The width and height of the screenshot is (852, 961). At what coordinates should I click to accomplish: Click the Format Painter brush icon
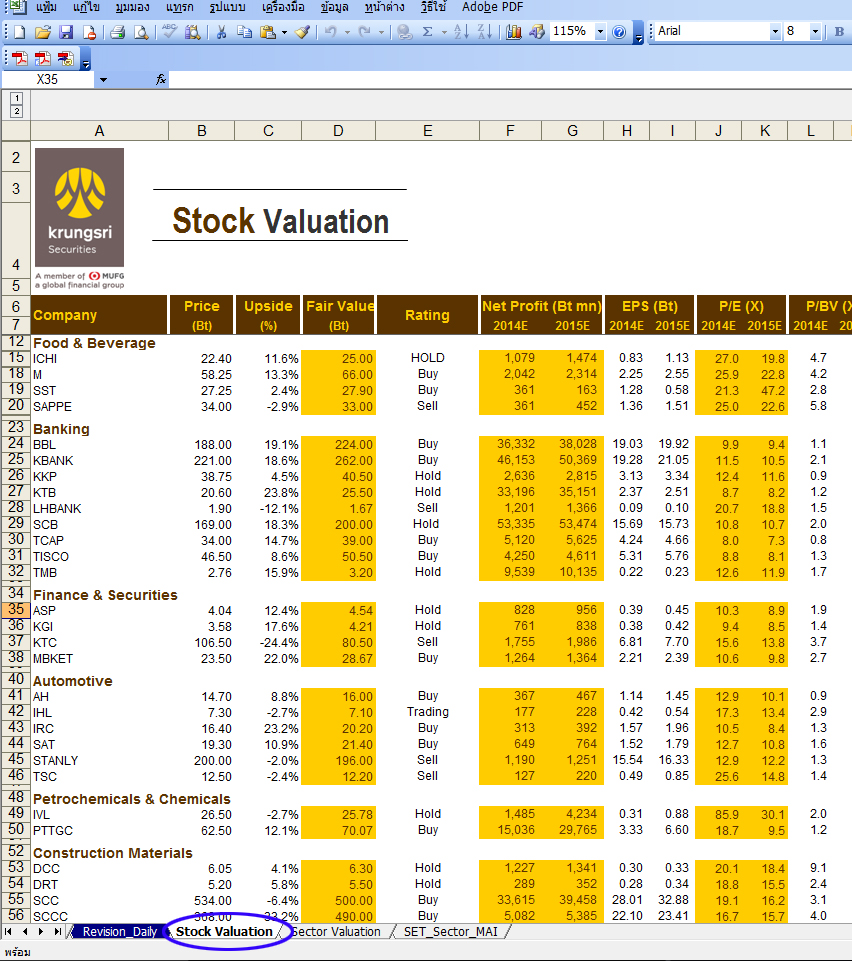[302, 32]
